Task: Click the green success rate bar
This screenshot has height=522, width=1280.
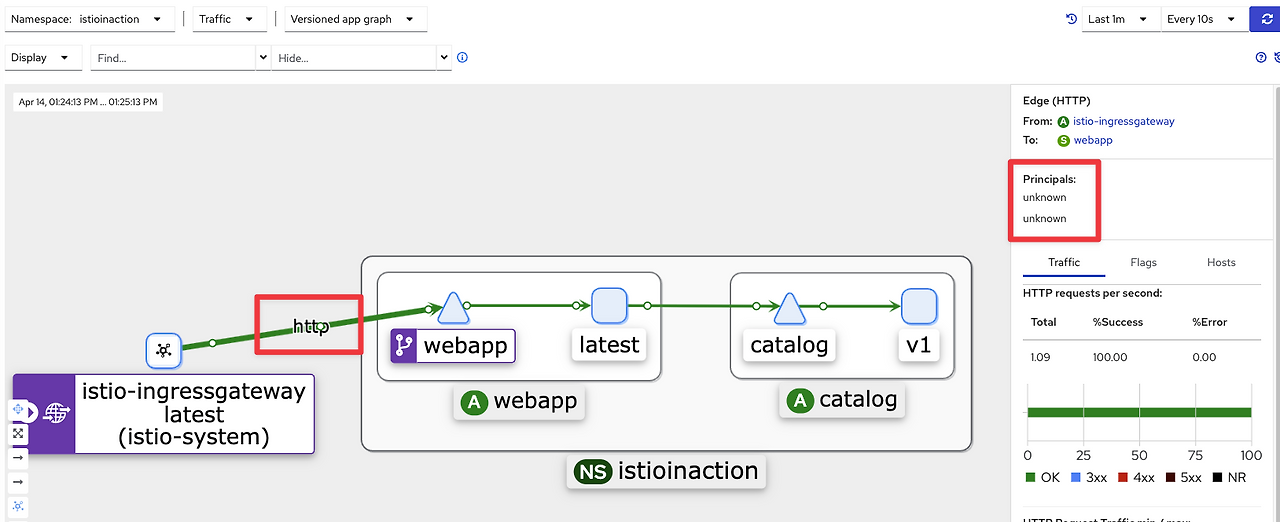Action: (1139, 412)
